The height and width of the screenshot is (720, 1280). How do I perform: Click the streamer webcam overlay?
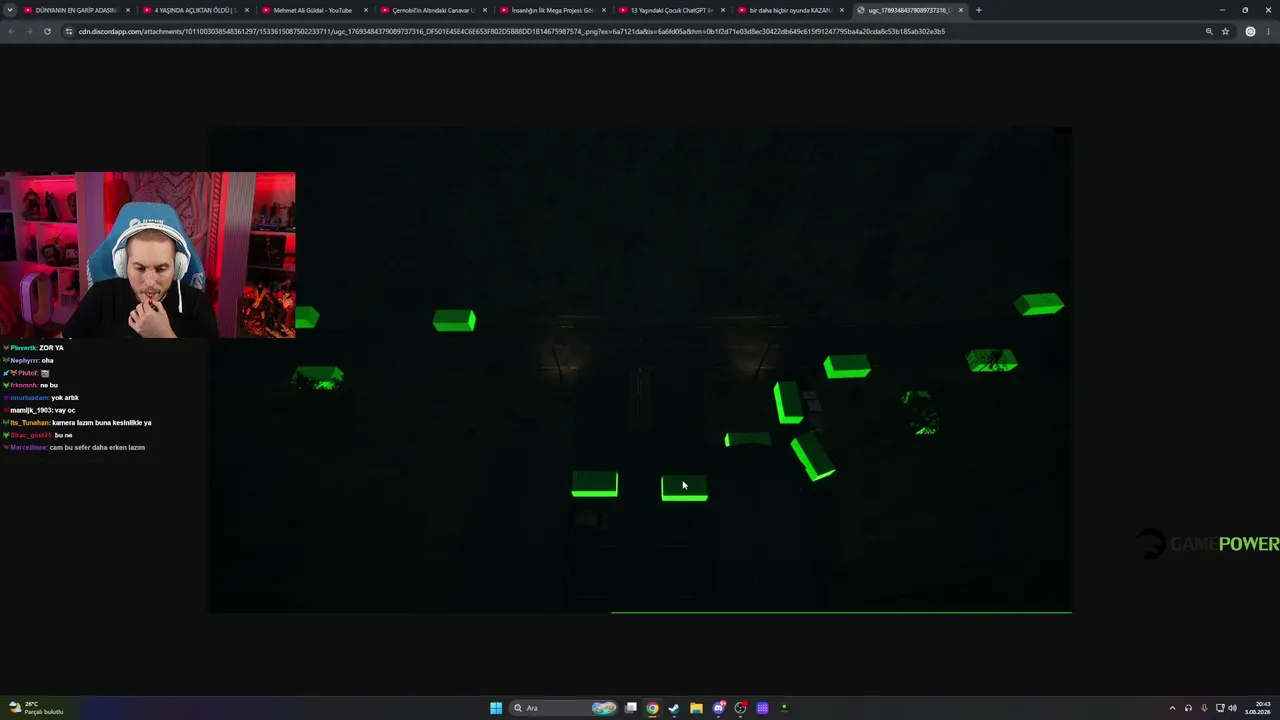(x=148, y=255)
